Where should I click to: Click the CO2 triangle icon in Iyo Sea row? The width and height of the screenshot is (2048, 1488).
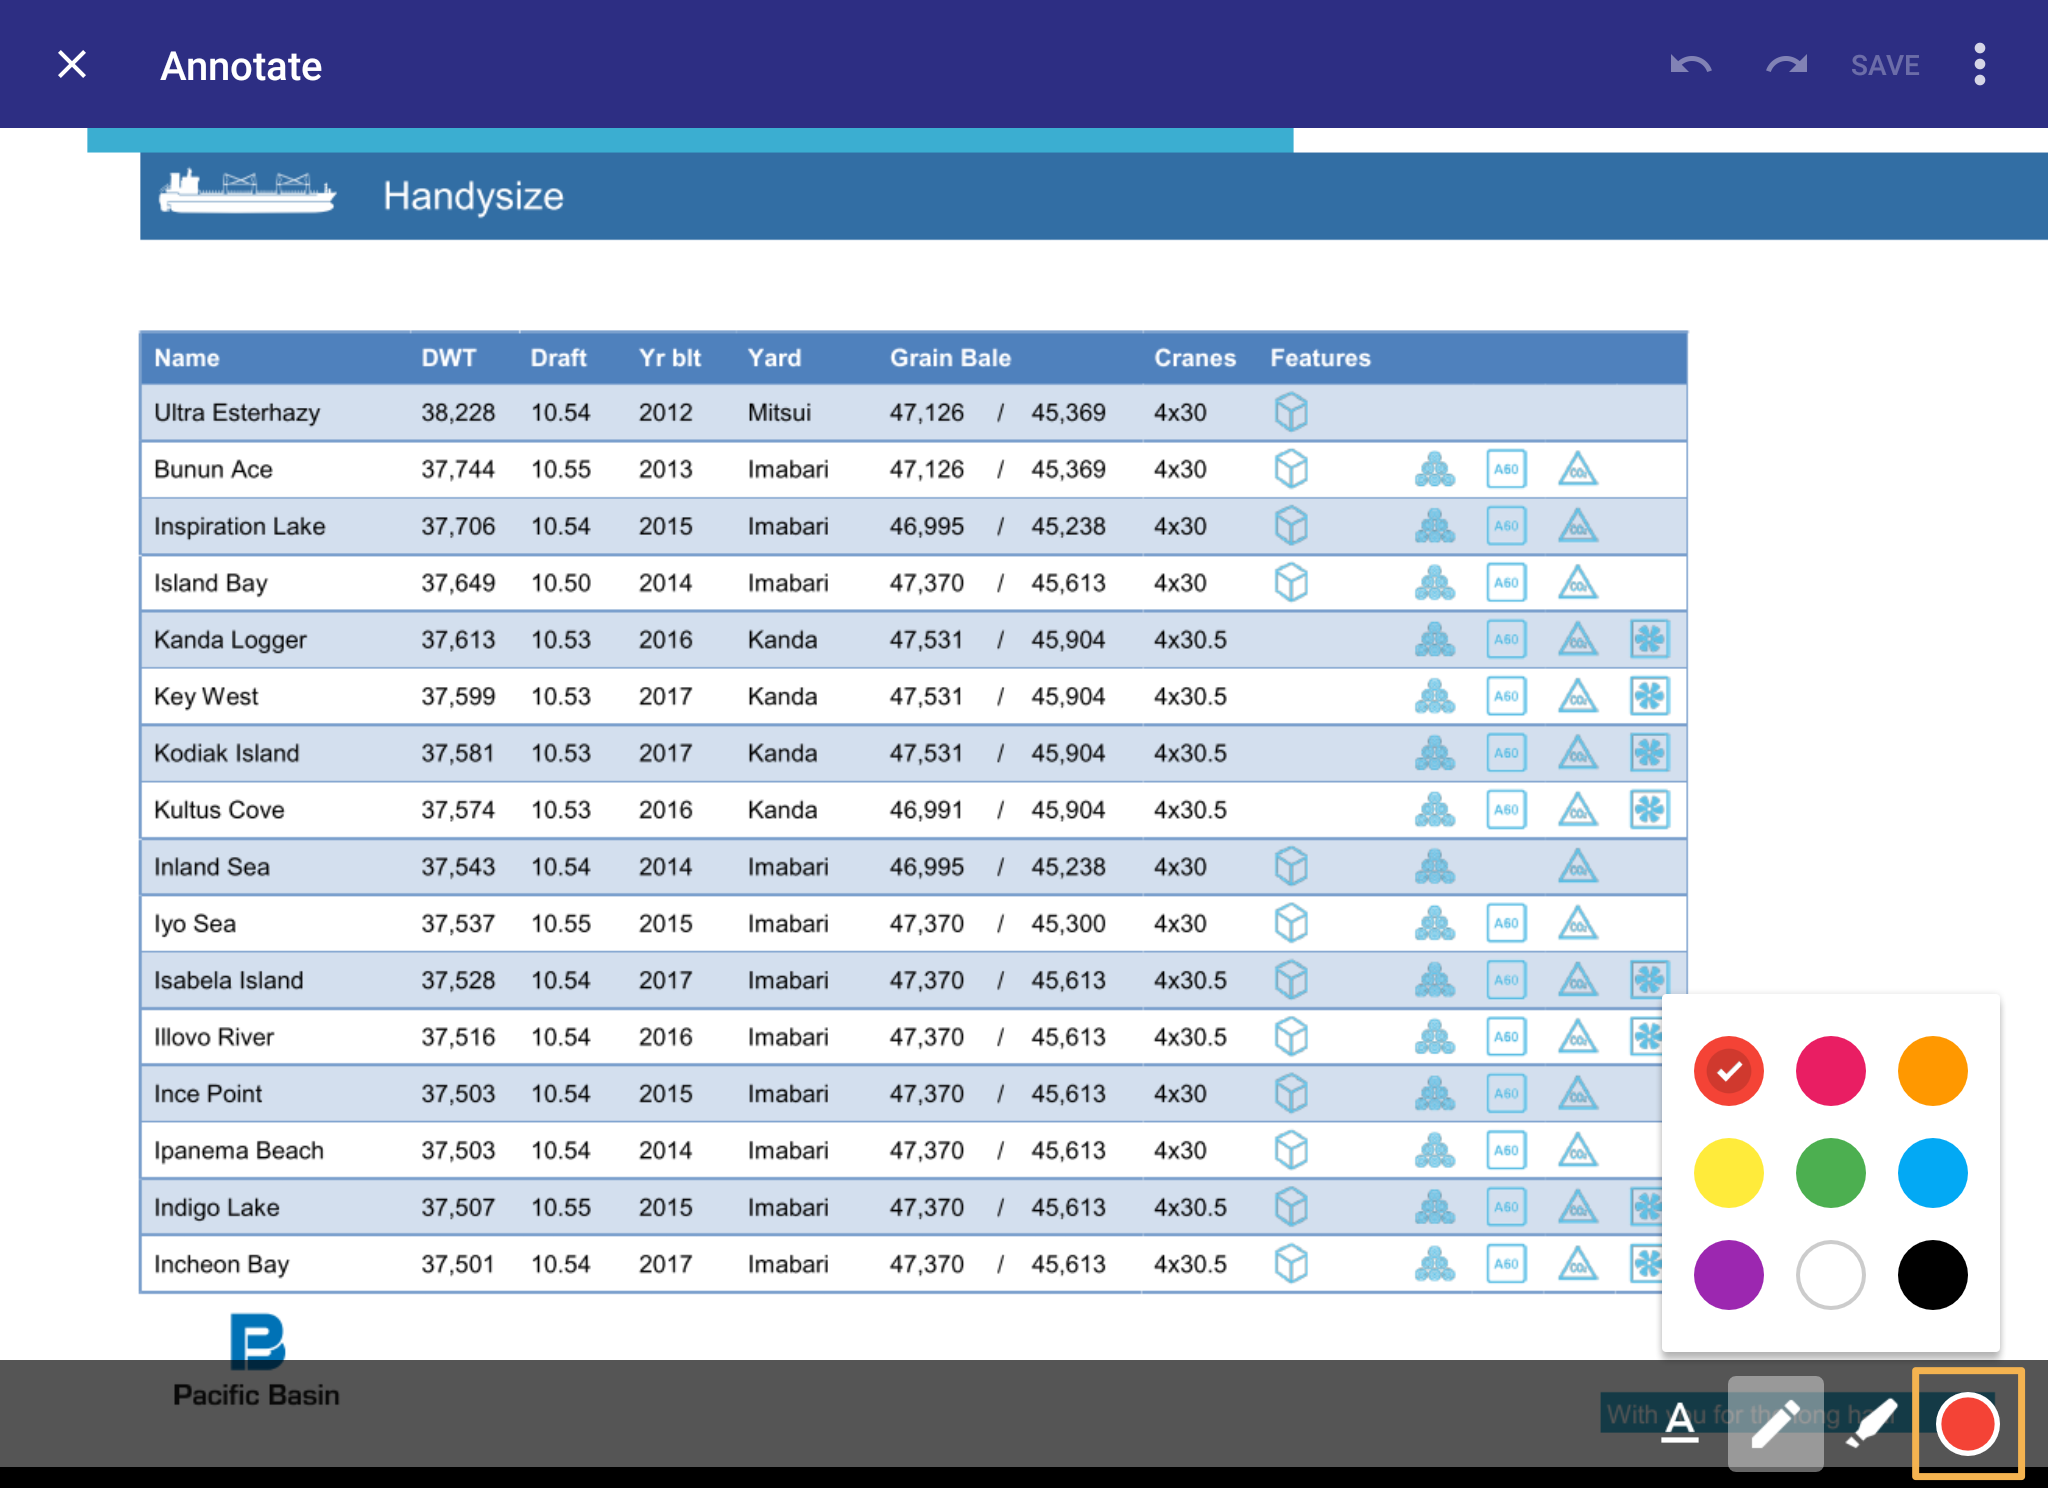[1578, 923]
